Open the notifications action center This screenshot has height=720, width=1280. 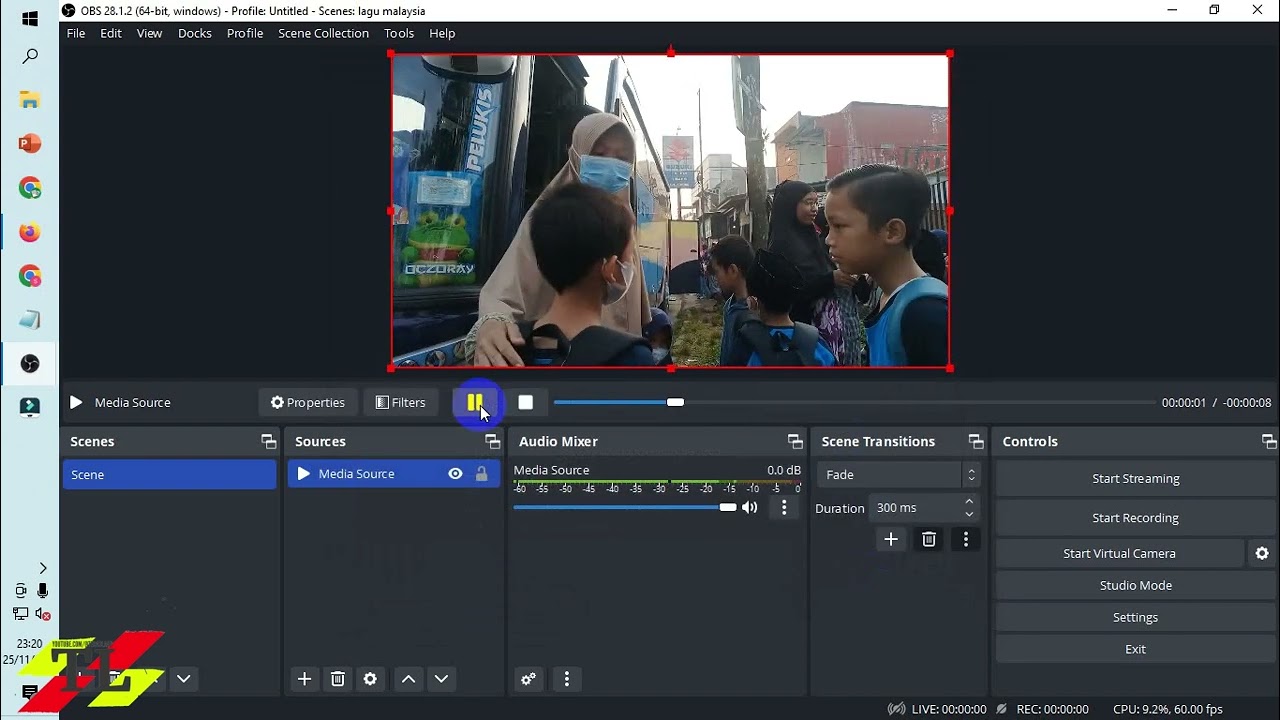[x=30, y=692]
